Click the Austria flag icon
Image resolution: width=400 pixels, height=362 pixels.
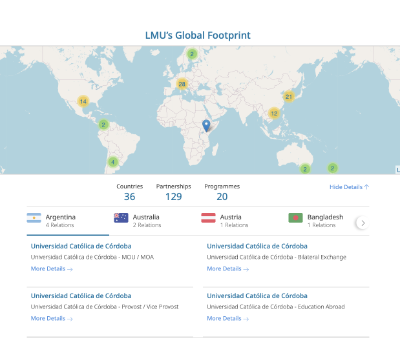[208, 218]
